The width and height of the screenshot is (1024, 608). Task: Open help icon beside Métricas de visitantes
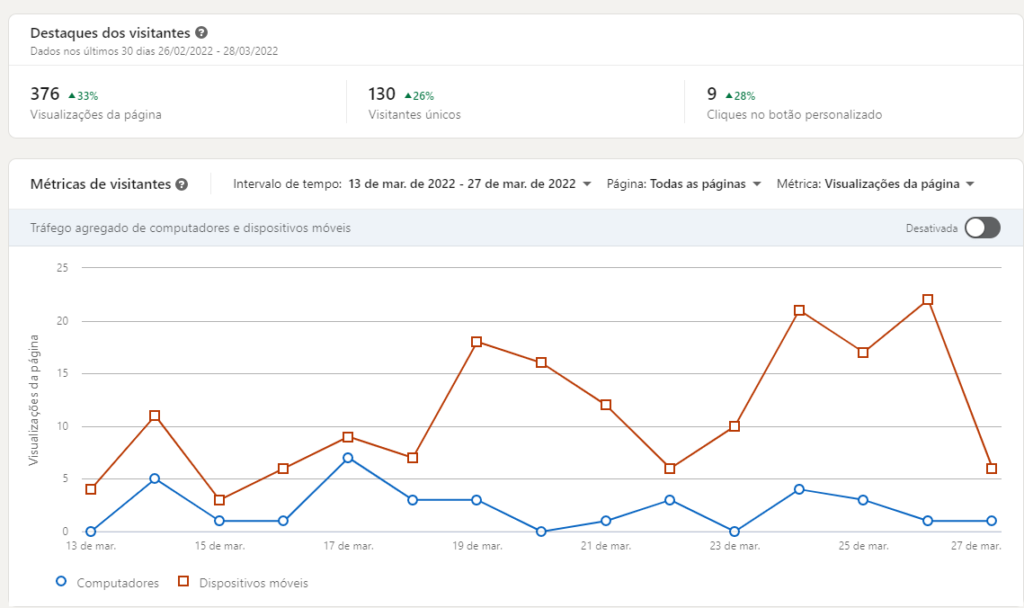pos(182,184)
